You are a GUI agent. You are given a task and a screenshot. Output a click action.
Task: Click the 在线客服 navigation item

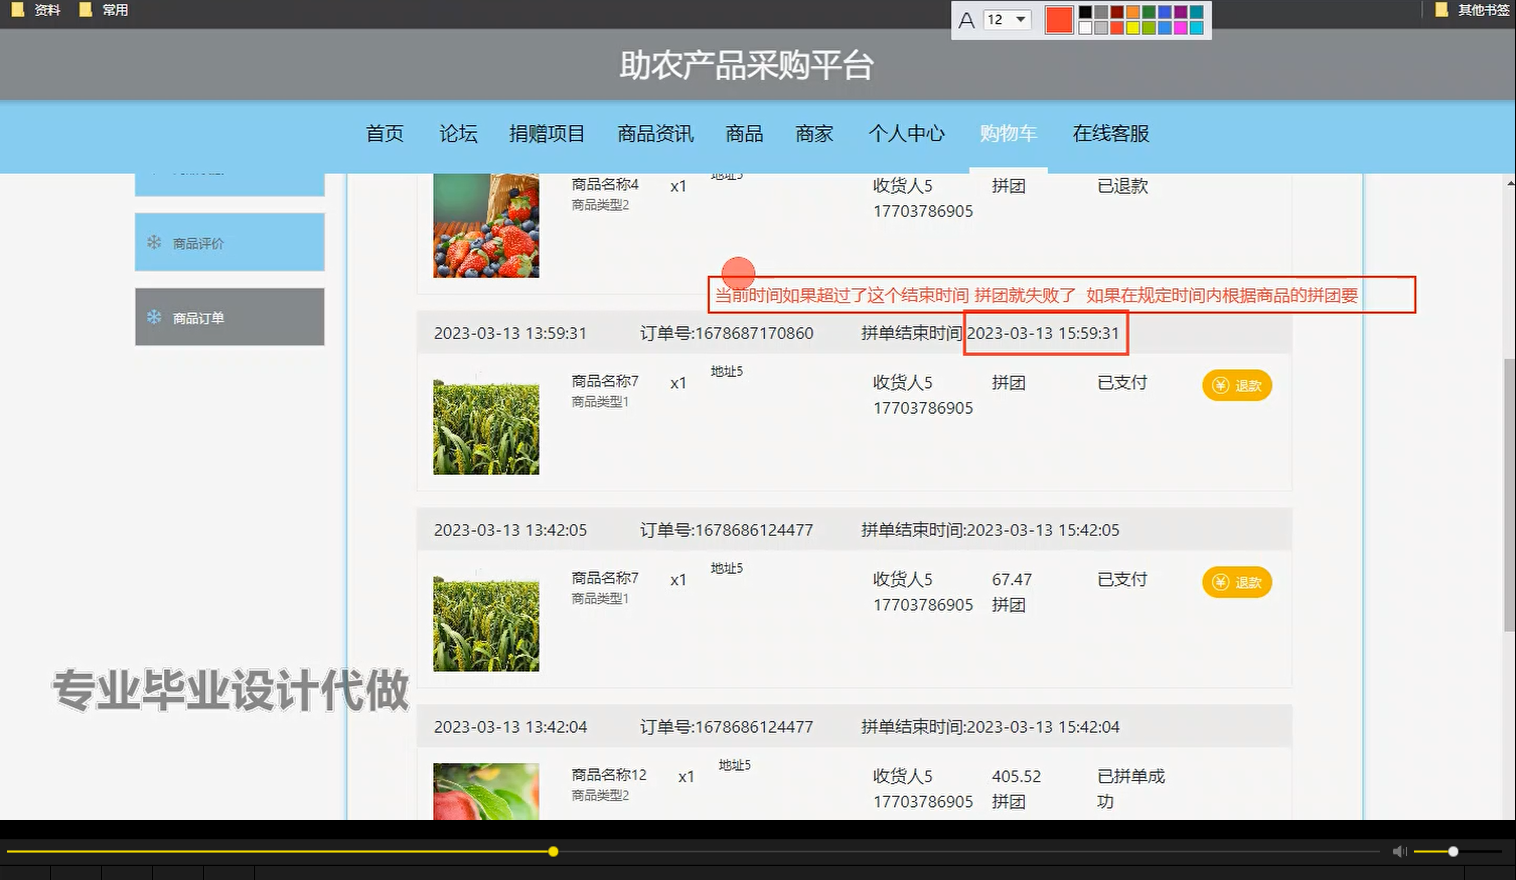pyautogui.click(x=1110, y=133)
